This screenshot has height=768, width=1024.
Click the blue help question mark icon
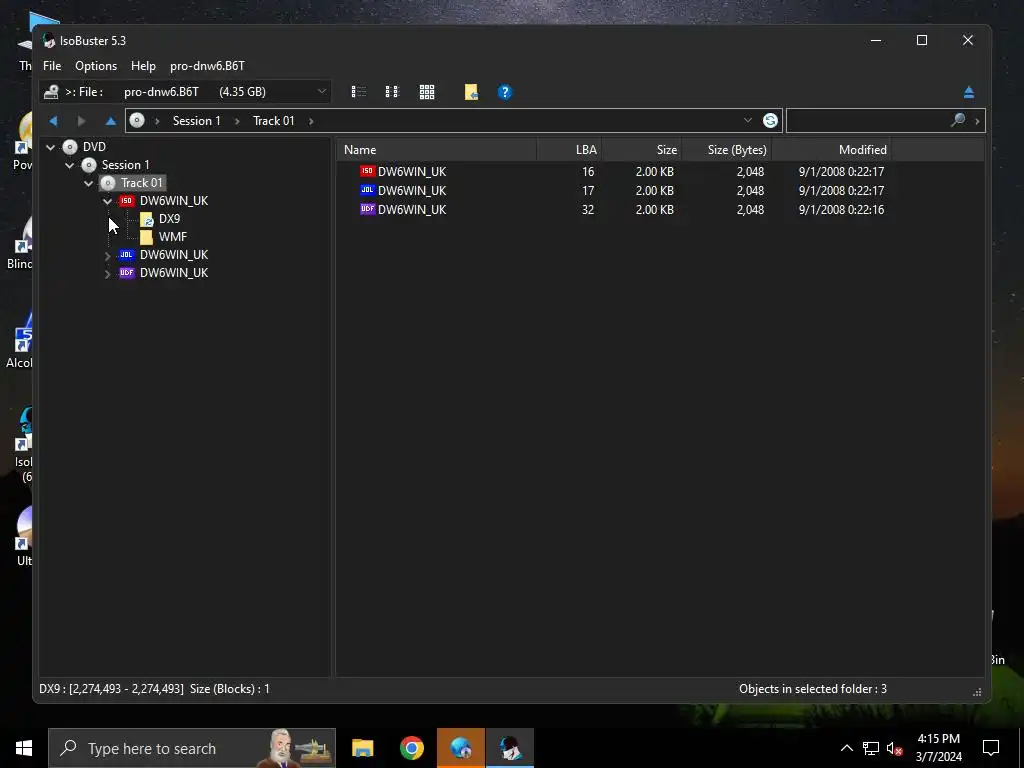pyautogui.click(x=505, y=92)
